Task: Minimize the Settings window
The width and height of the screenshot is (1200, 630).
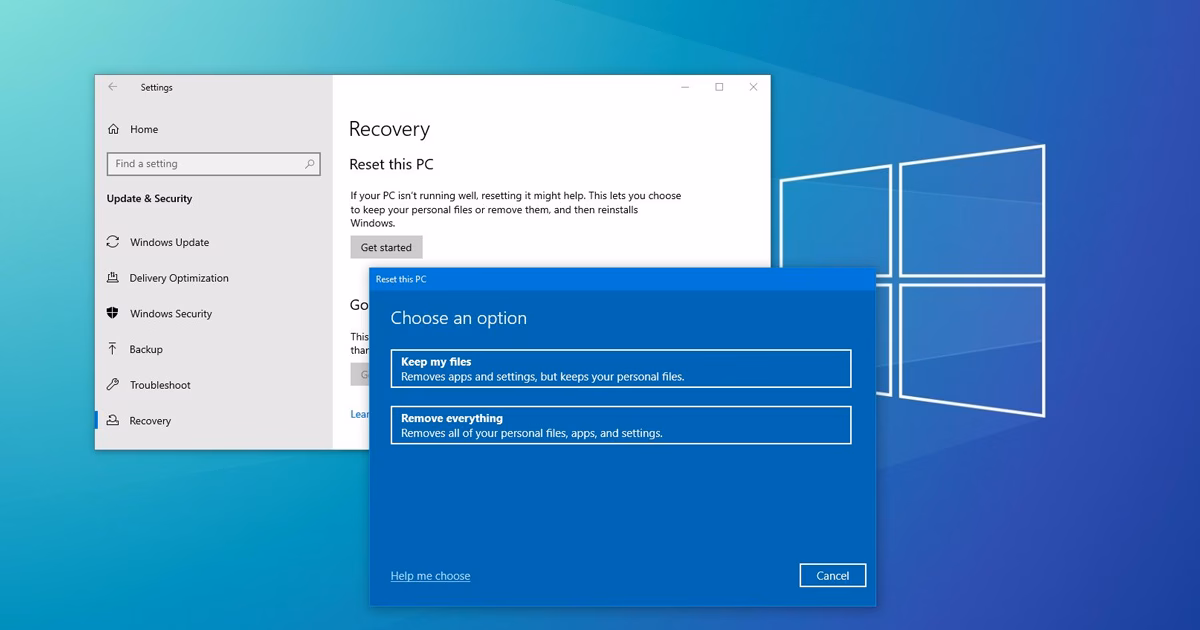Action: tap(685, 87)
